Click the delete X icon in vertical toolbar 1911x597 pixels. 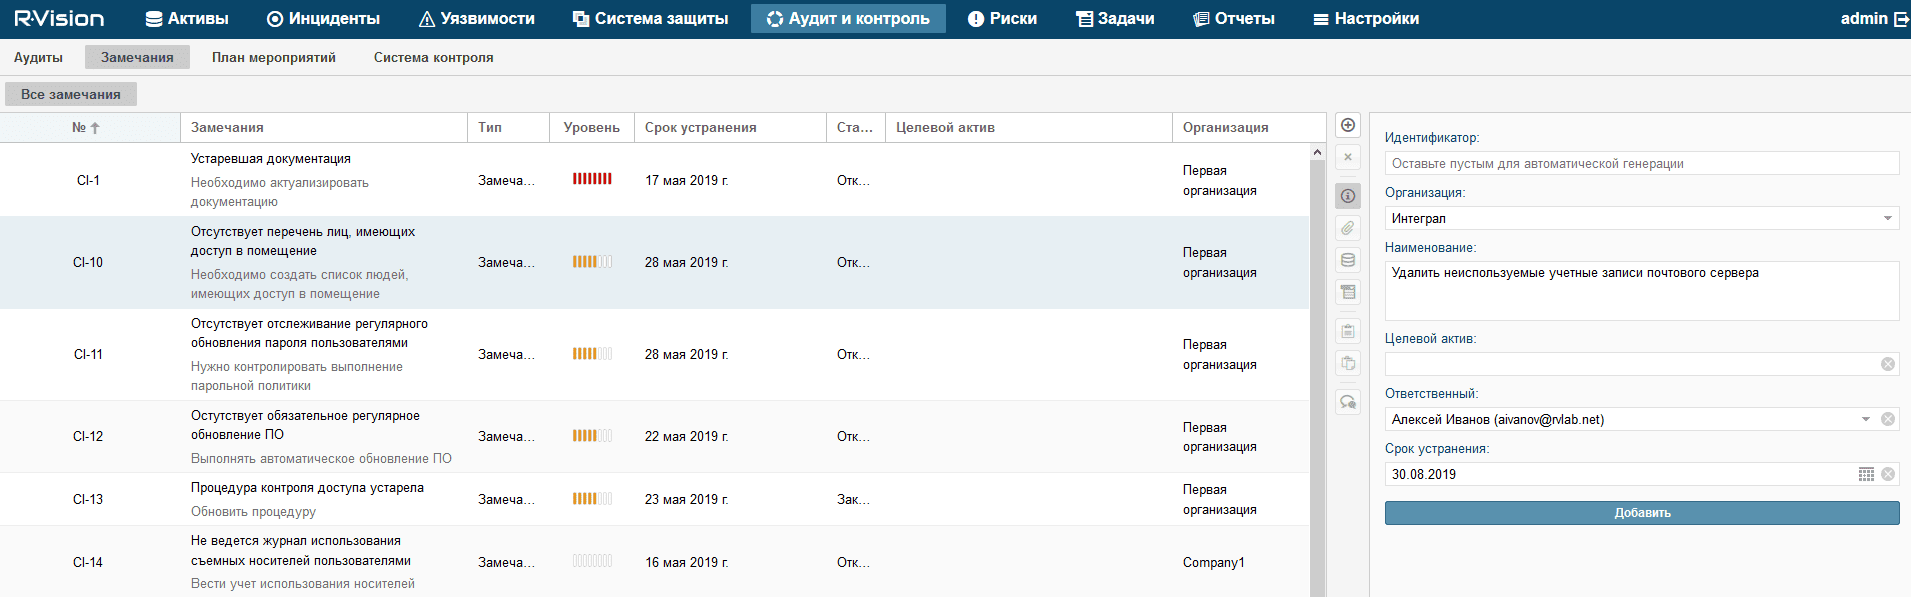click(1348, 157)
